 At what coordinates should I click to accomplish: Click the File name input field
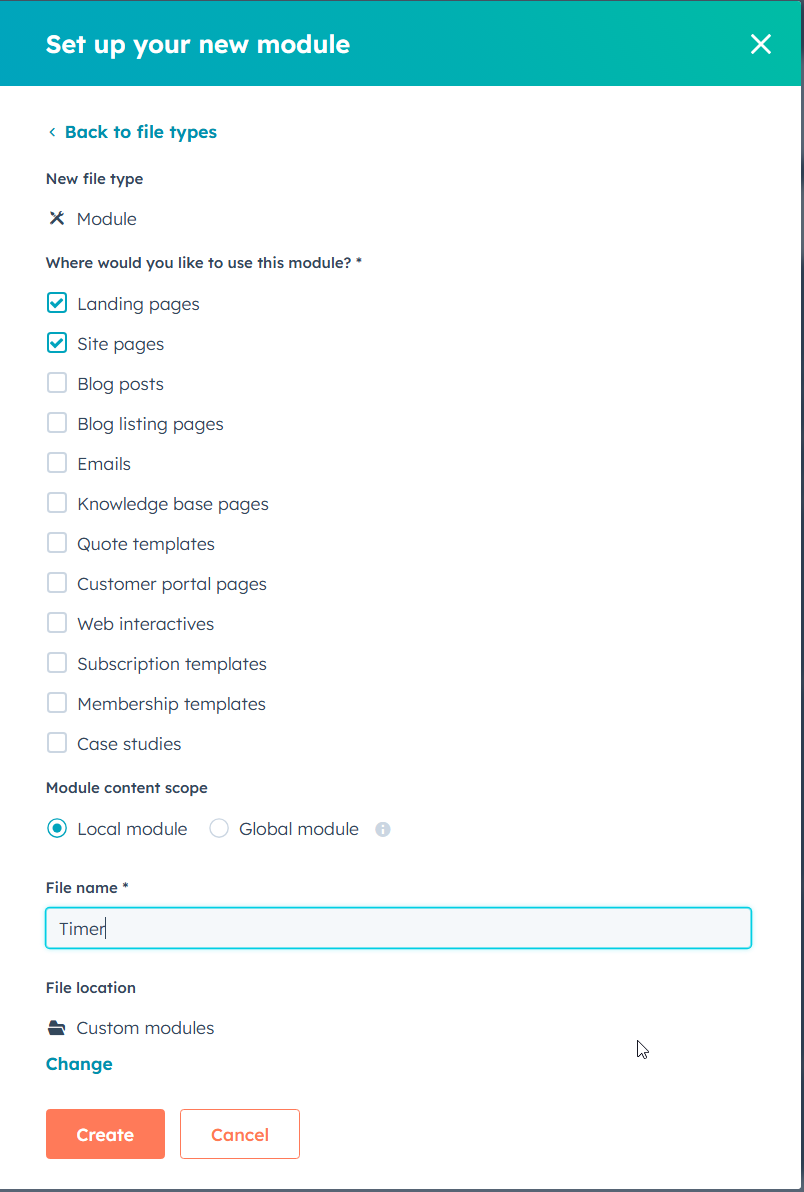(x=398, y=928)
